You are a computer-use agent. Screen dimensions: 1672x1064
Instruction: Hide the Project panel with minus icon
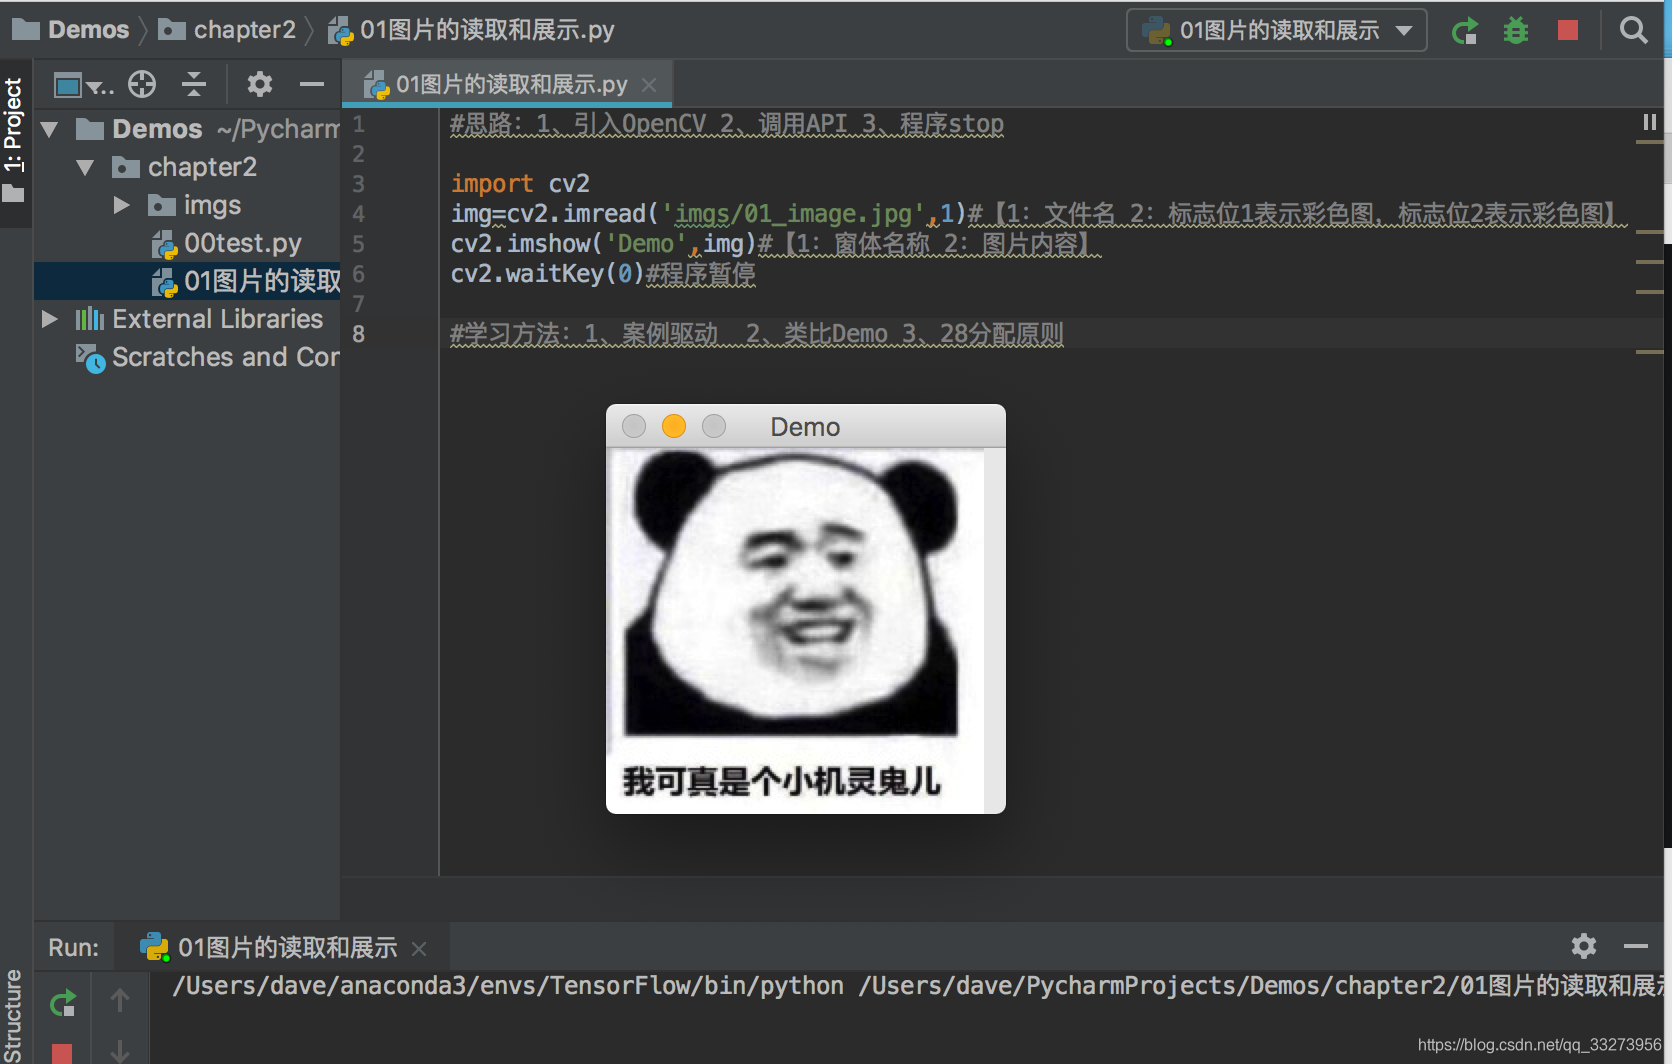(312, 85)
